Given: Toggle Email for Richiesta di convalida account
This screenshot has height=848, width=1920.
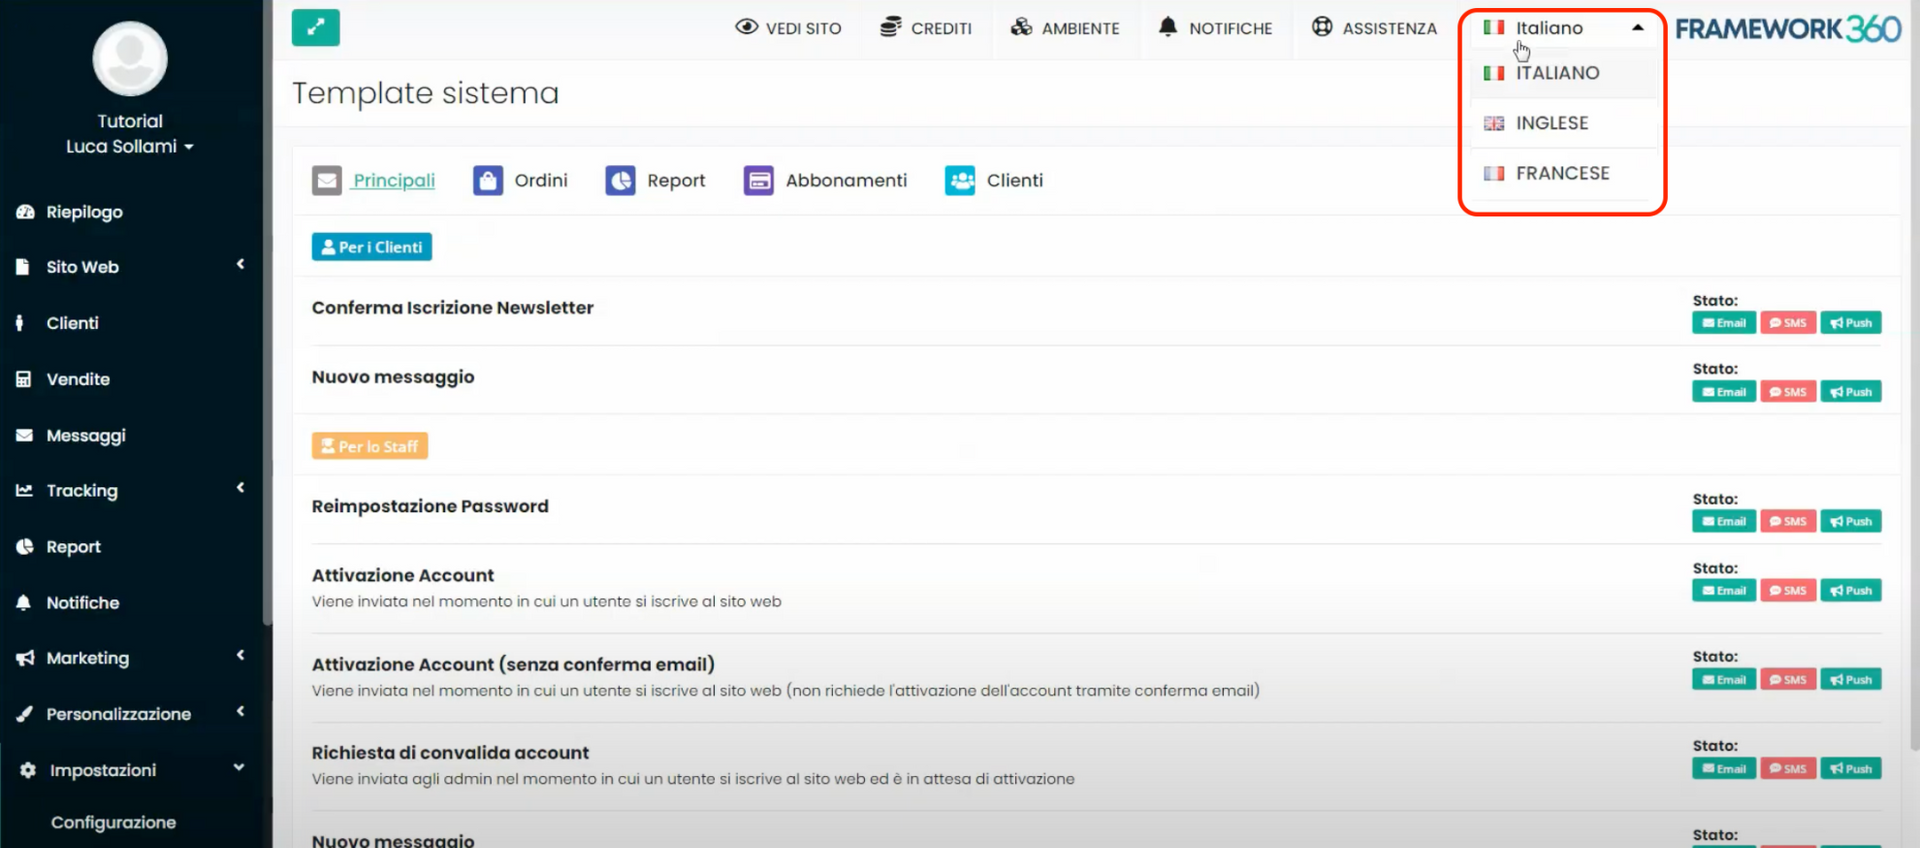Looking at the screenshot, I should pyautogui.click(x=1724, y=768).
